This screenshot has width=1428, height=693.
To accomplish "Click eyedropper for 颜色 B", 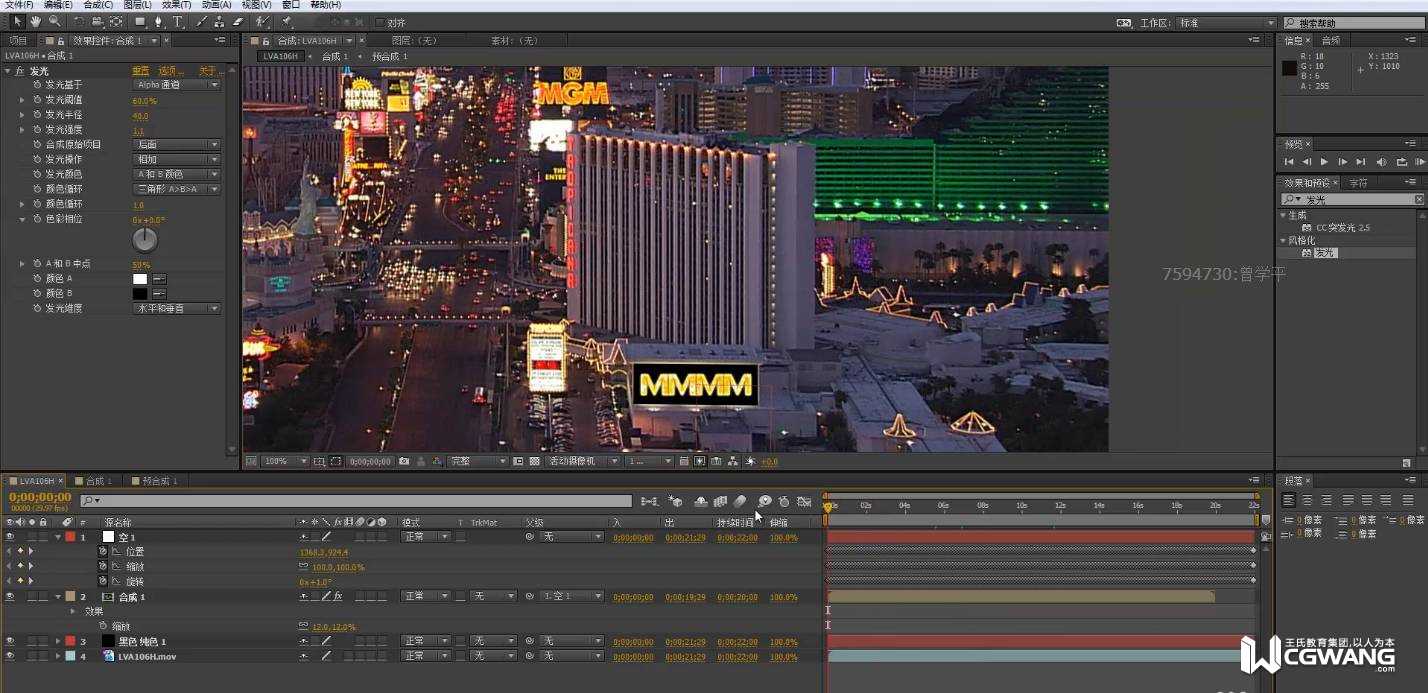I will pos(159,294).
